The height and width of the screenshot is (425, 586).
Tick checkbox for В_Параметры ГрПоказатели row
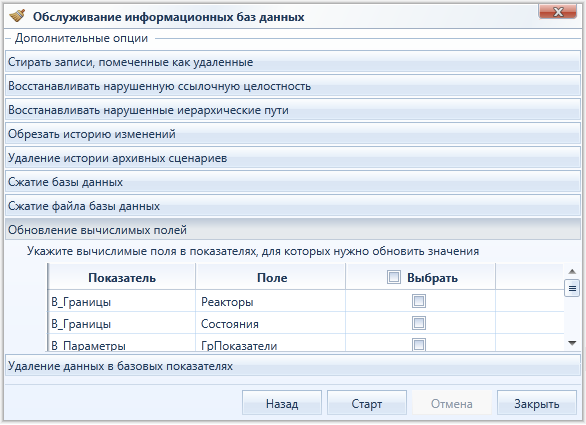click(419, 344)
